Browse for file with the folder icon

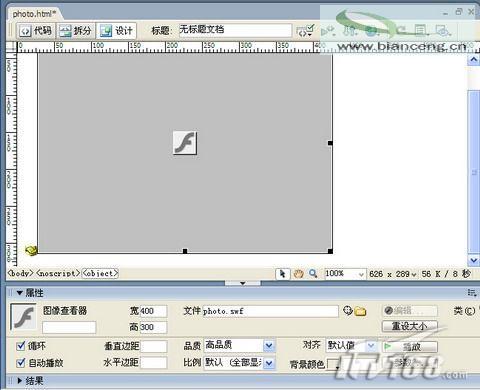(x=360, y=311)
